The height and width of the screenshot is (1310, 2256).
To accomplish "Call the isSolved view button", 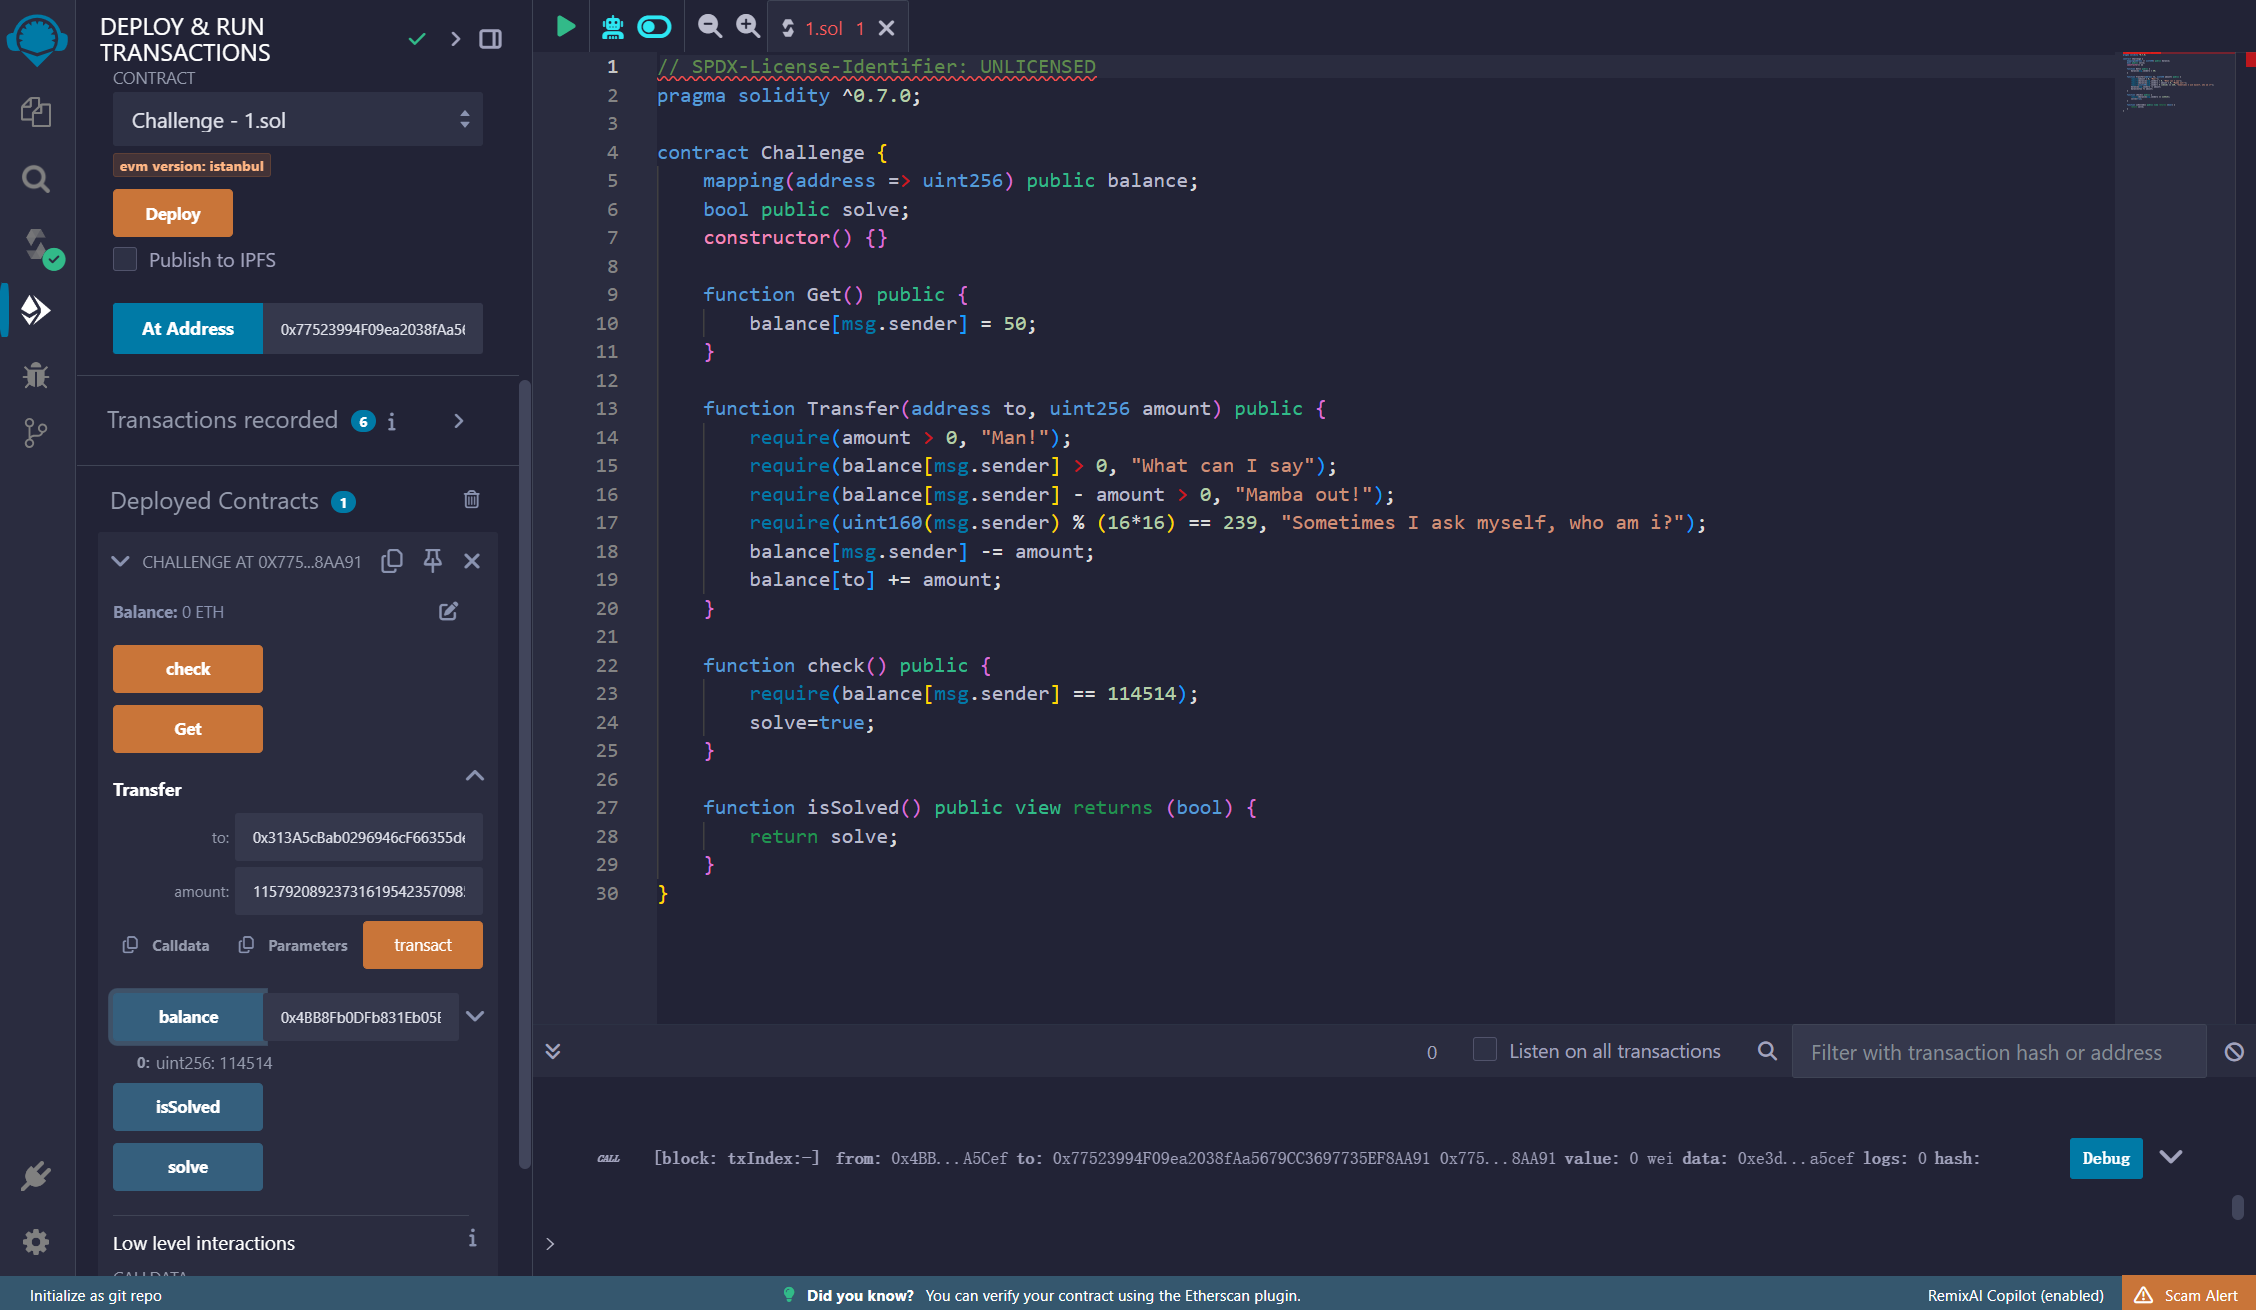I will pos(188,1107).
